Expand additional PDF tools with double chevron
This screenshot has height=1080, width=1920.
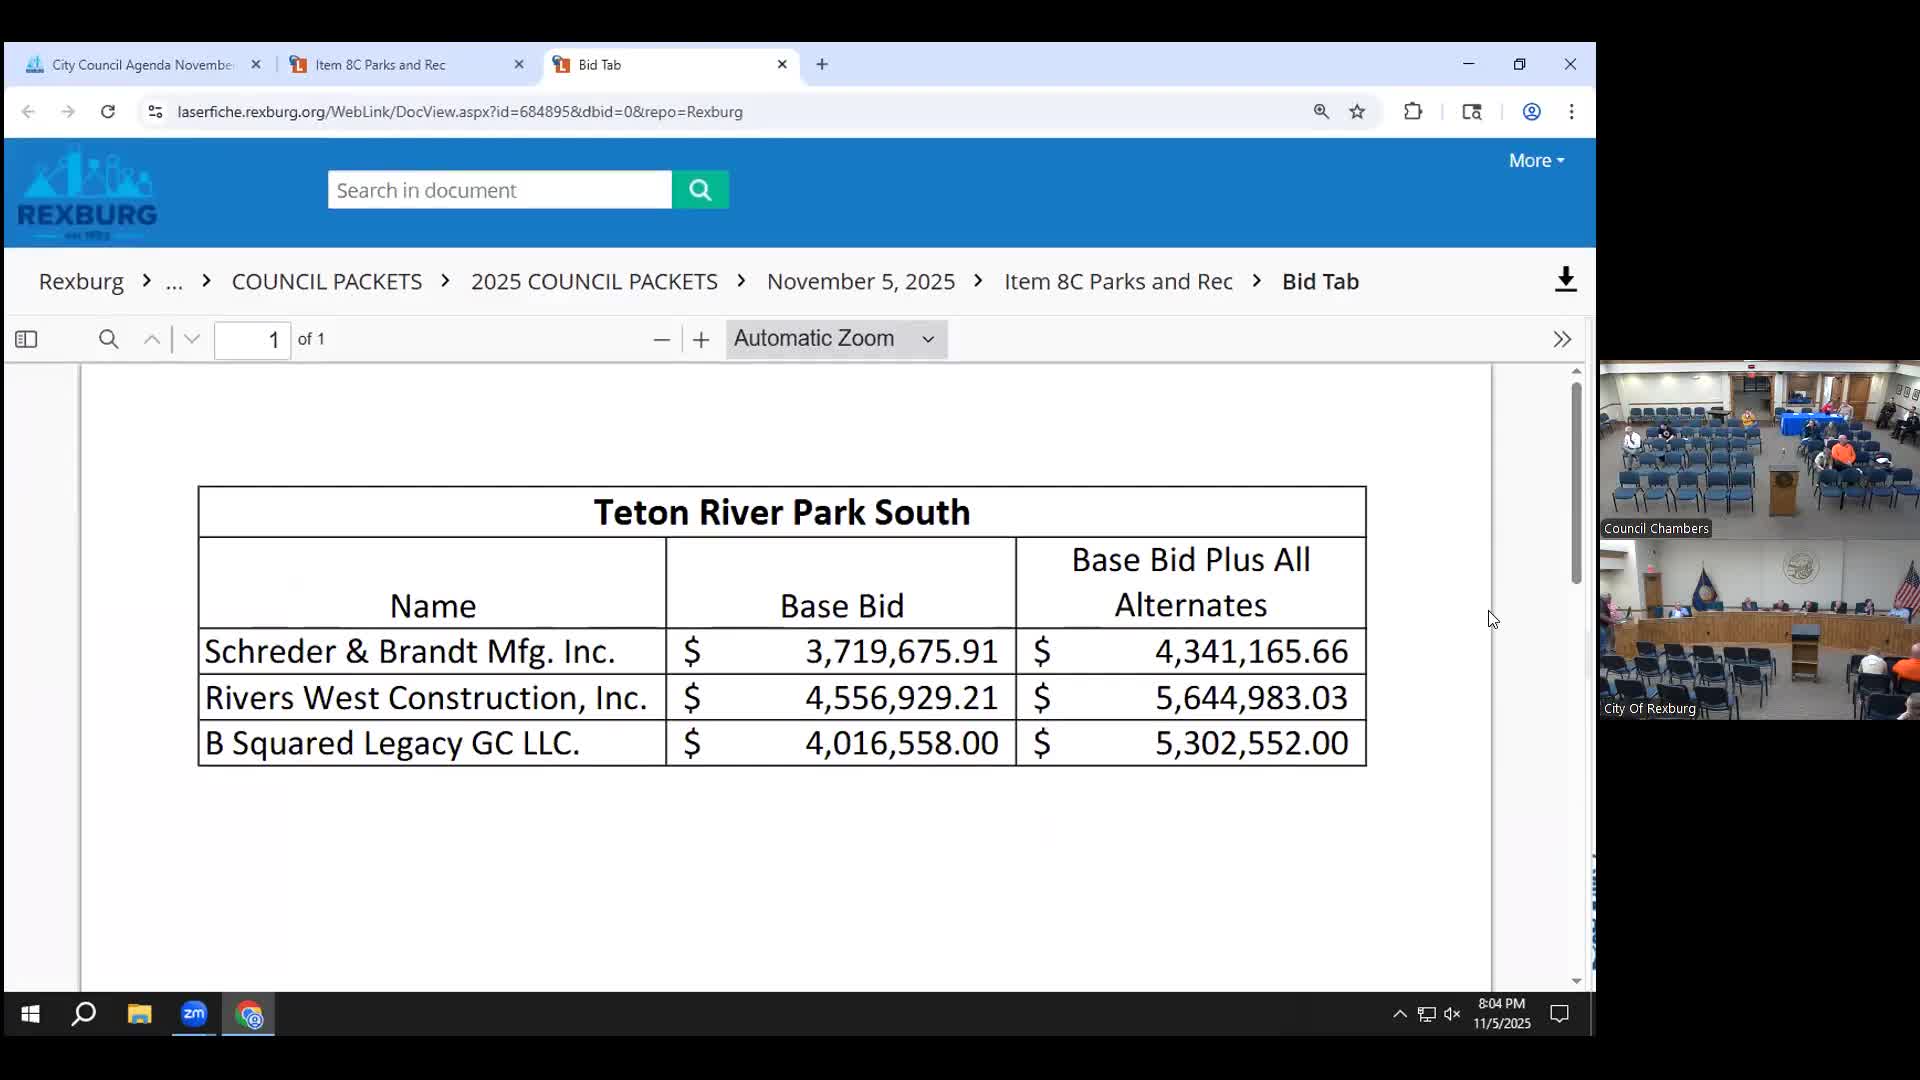[1562, 339]
